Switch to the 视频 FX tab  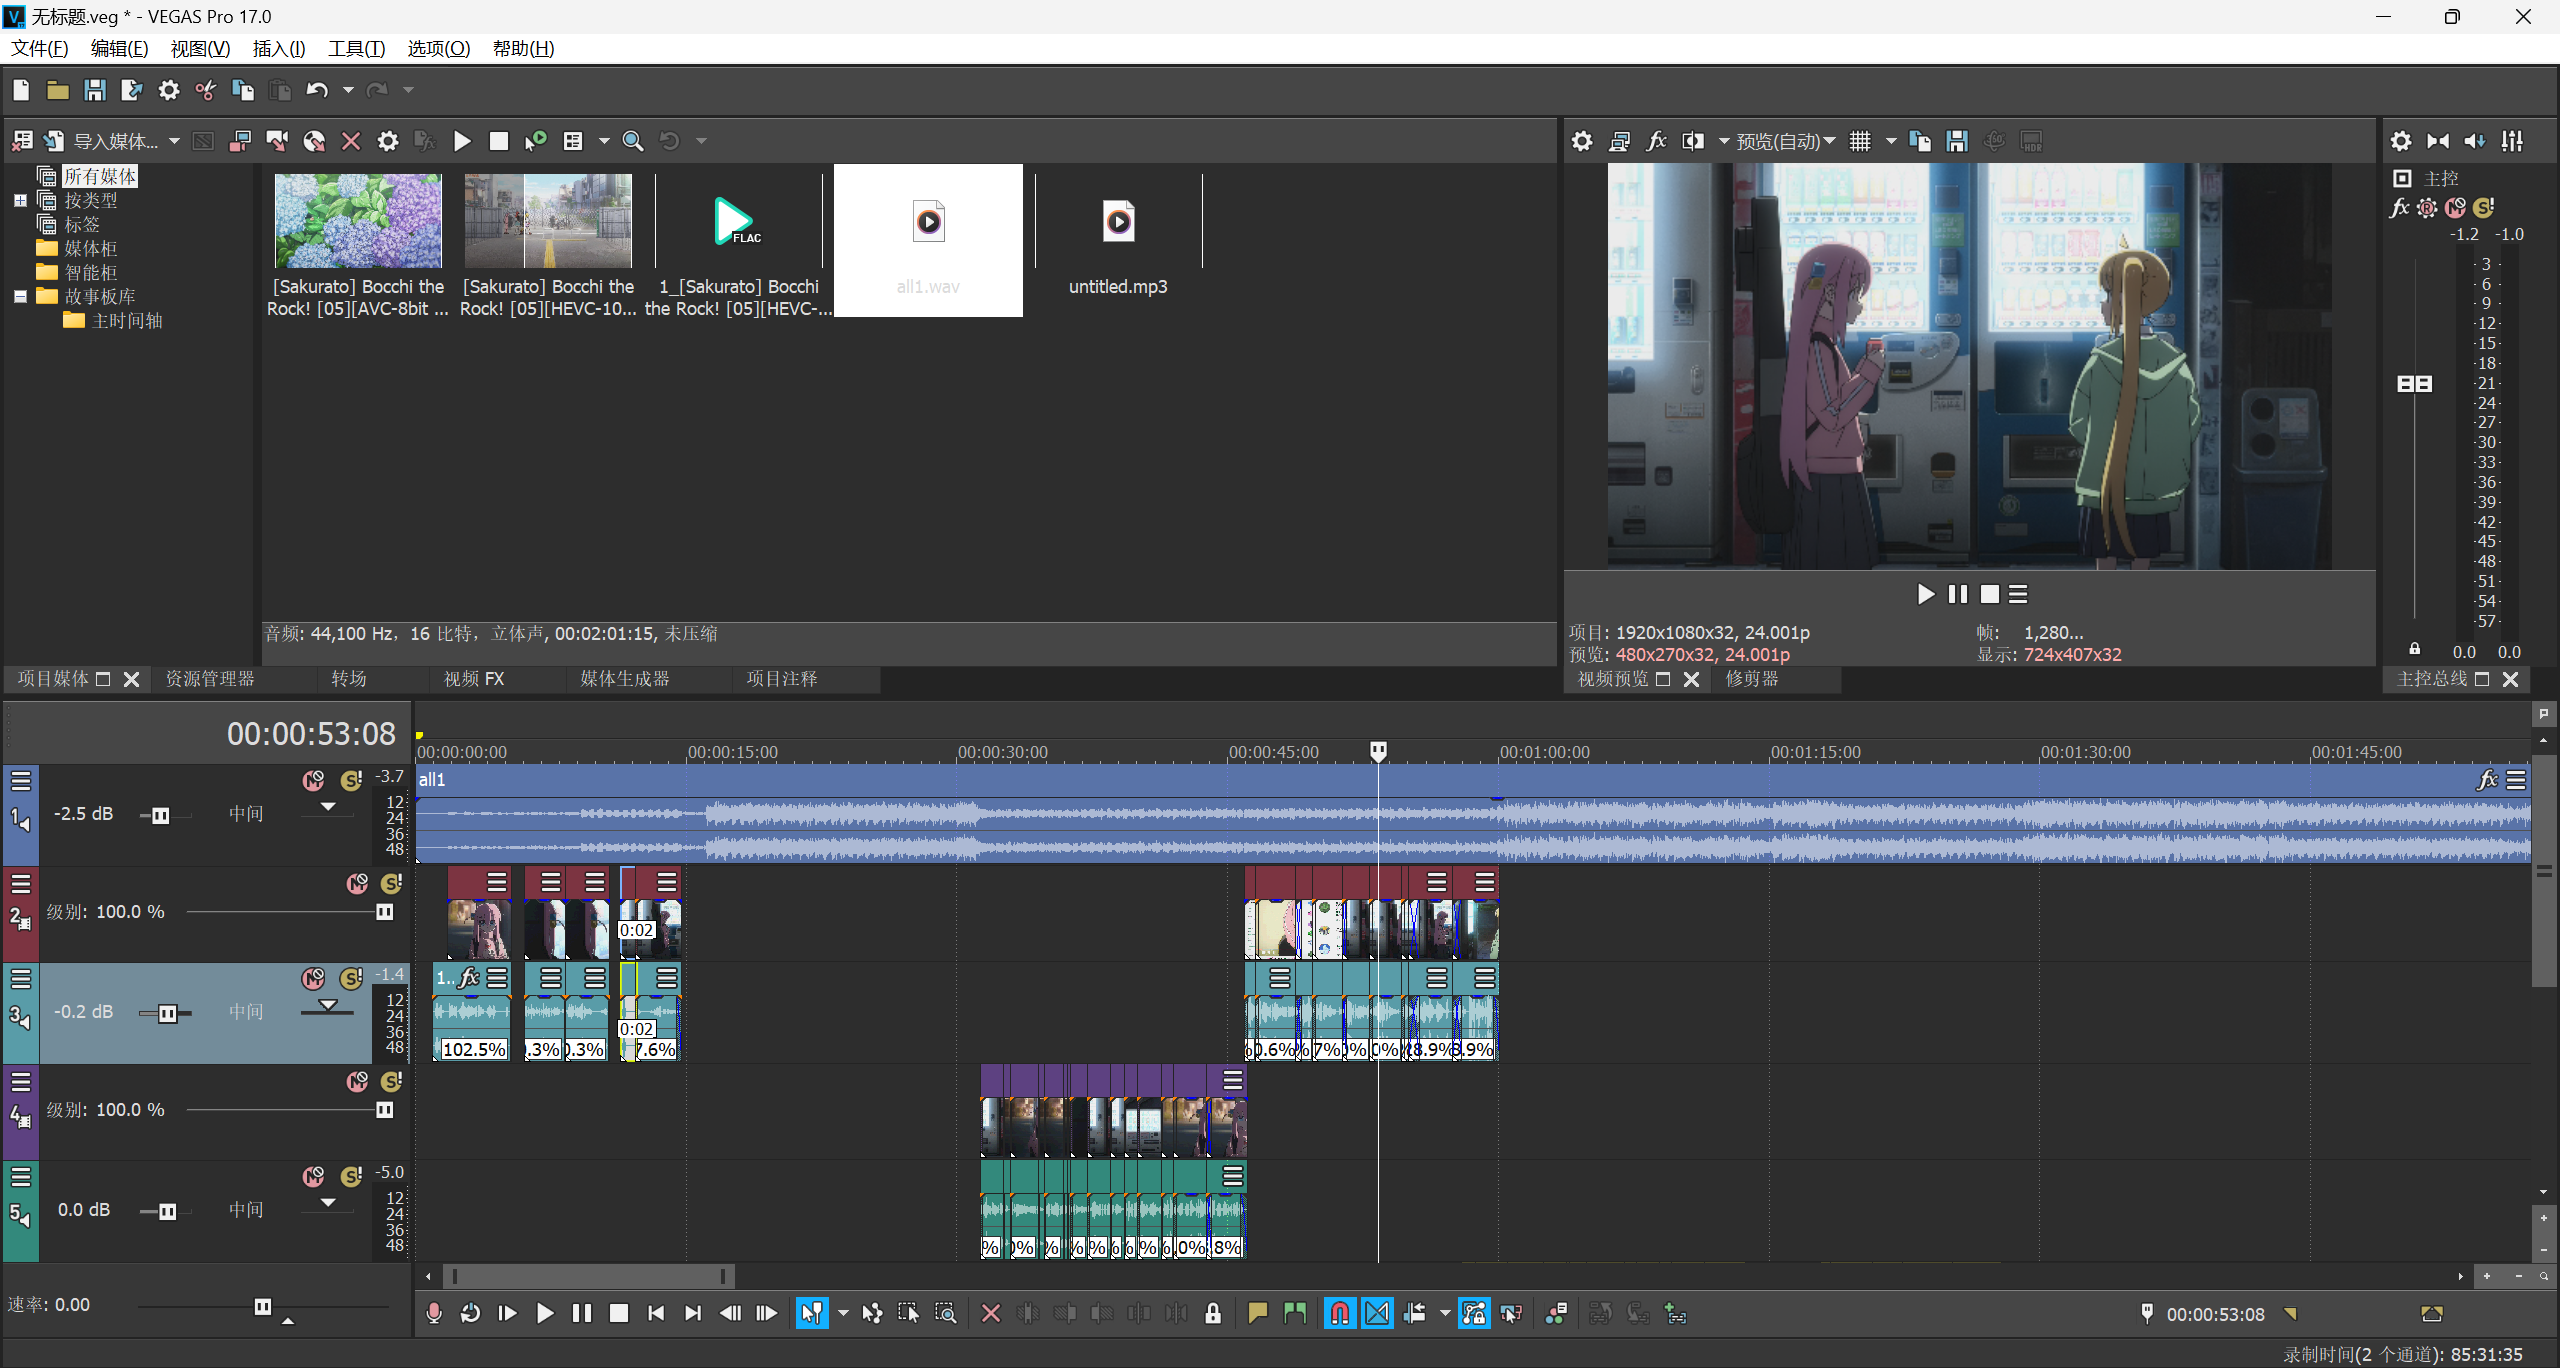point(473,679)
